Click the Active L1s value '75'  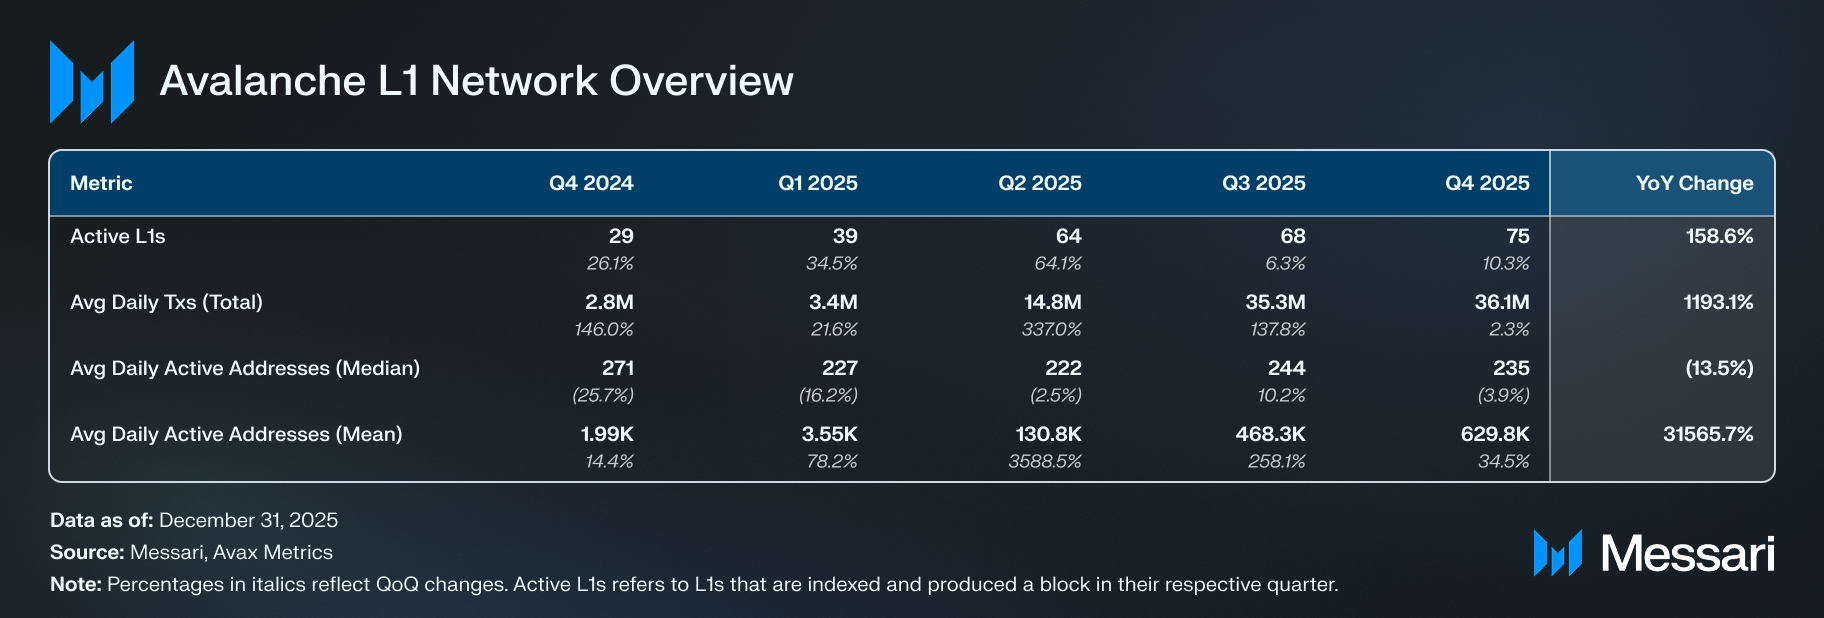[1518, 236]
